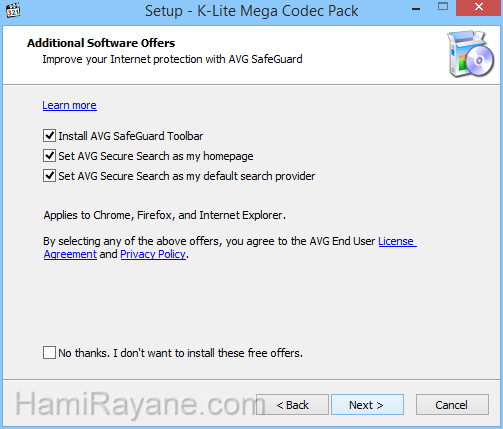Image resolution: width=503 pixels, height=429 pixels.
Task: Uncheck AVG Secure Search default search provider
Action: (49, 176)
